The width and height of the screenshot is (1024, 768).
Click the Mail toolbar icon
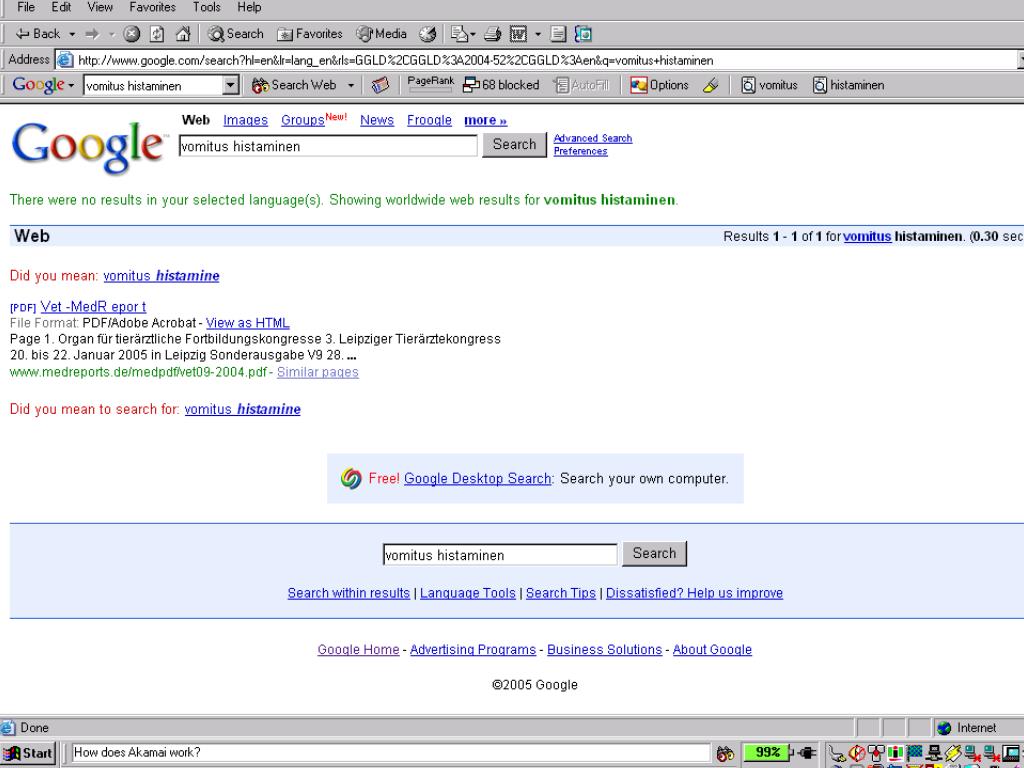click(x=459, y=34)
